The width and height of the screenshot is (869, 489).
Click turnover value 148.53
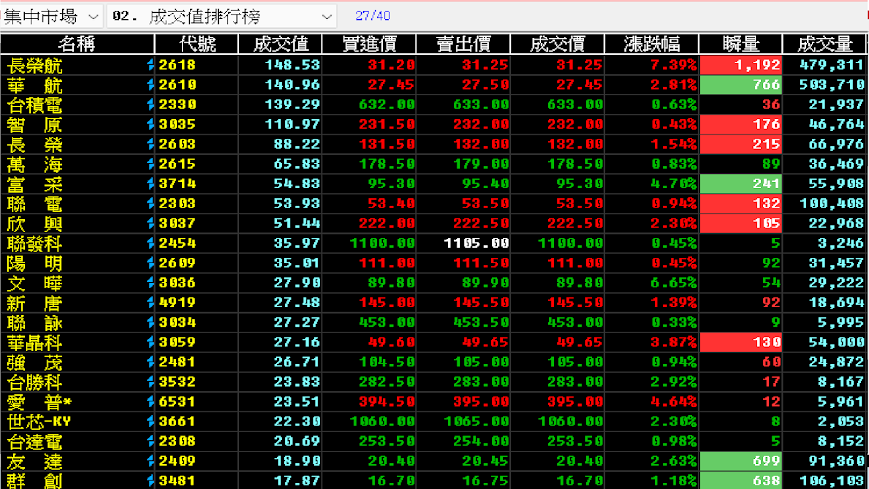pyautogui.click(x=292, y=65)
